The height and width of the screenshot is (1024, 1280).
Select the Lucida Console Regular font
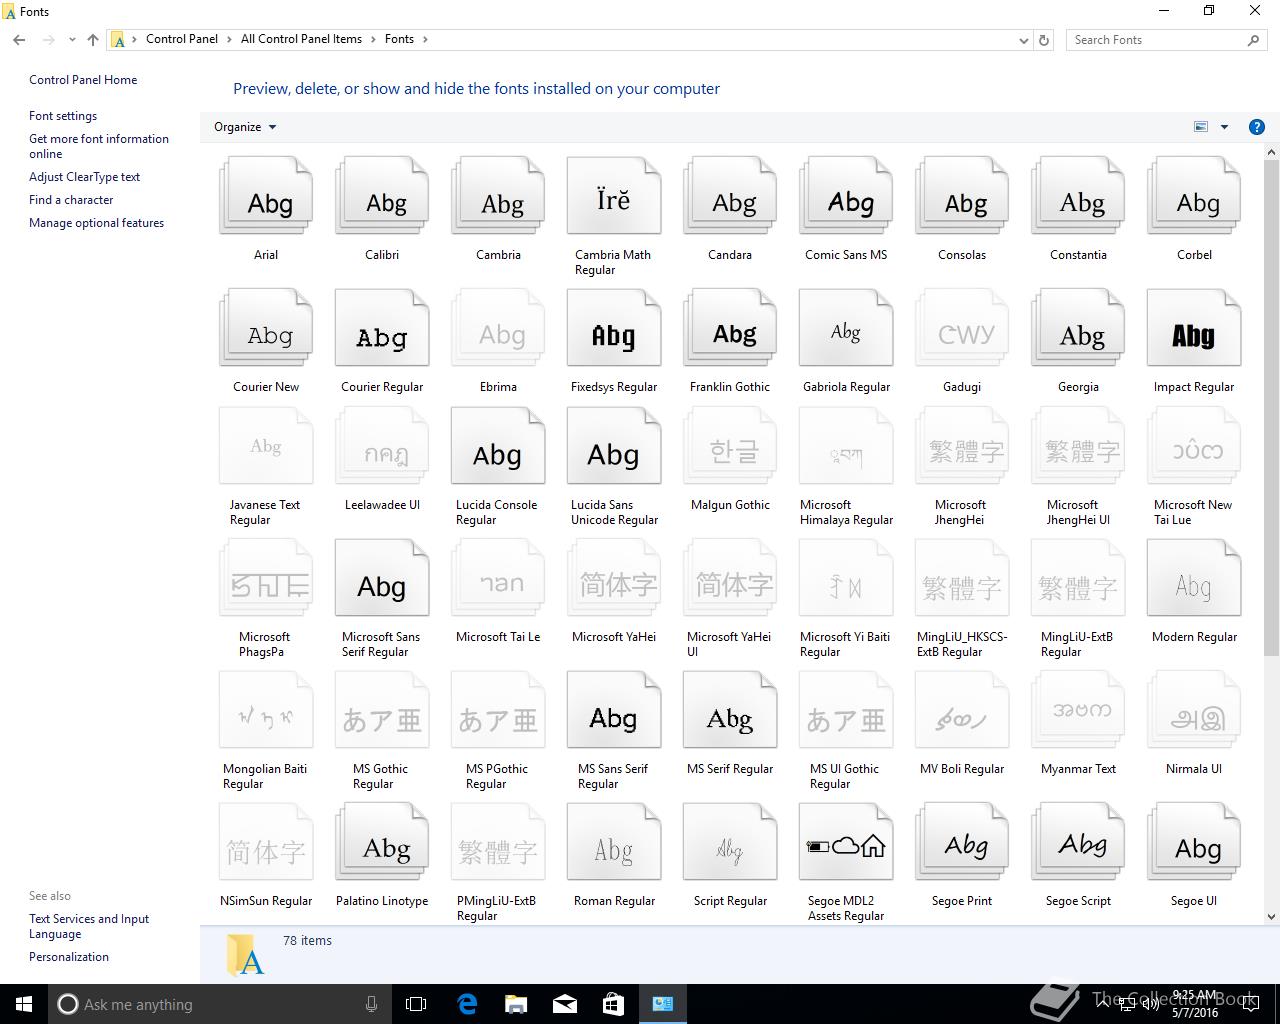pos(498,446)
